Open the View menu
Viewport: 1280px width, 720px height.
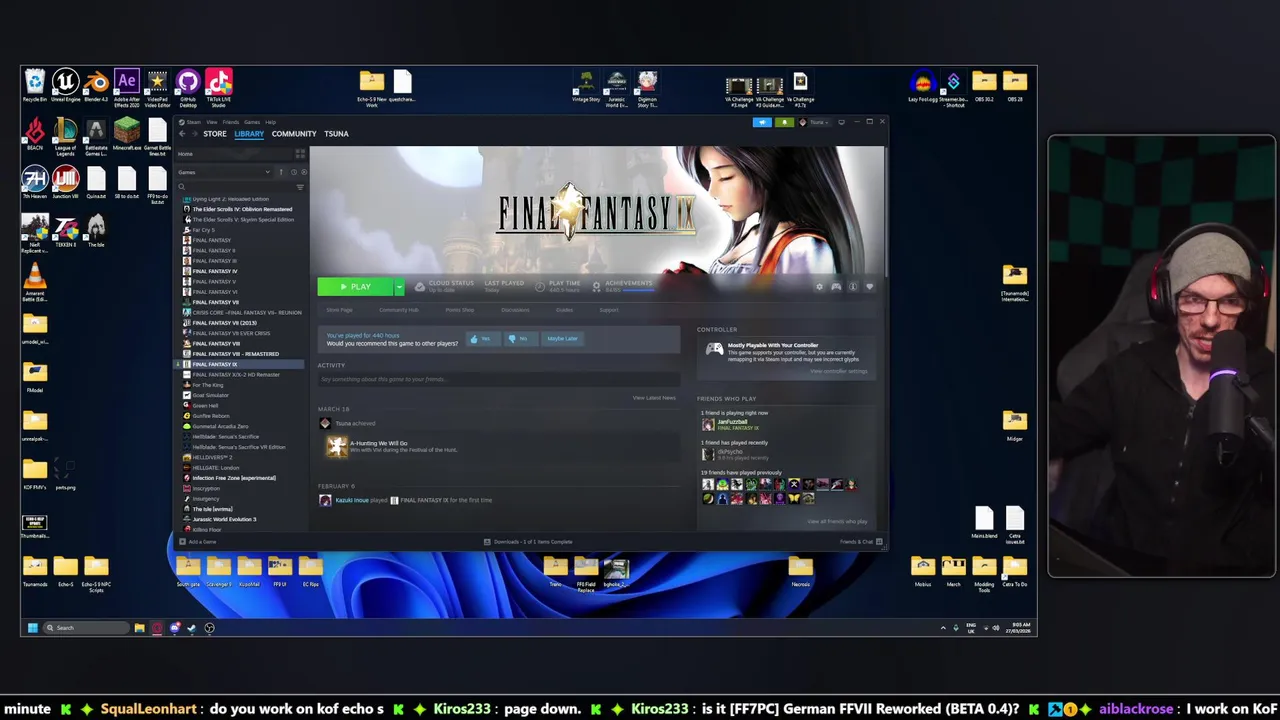click(212, 122)
